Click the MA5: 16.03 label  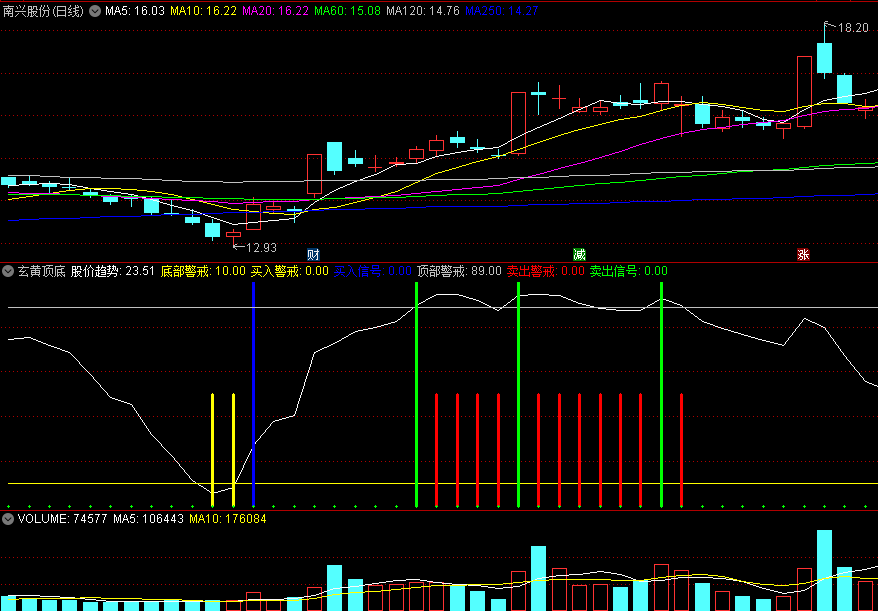tap(135, 10)
